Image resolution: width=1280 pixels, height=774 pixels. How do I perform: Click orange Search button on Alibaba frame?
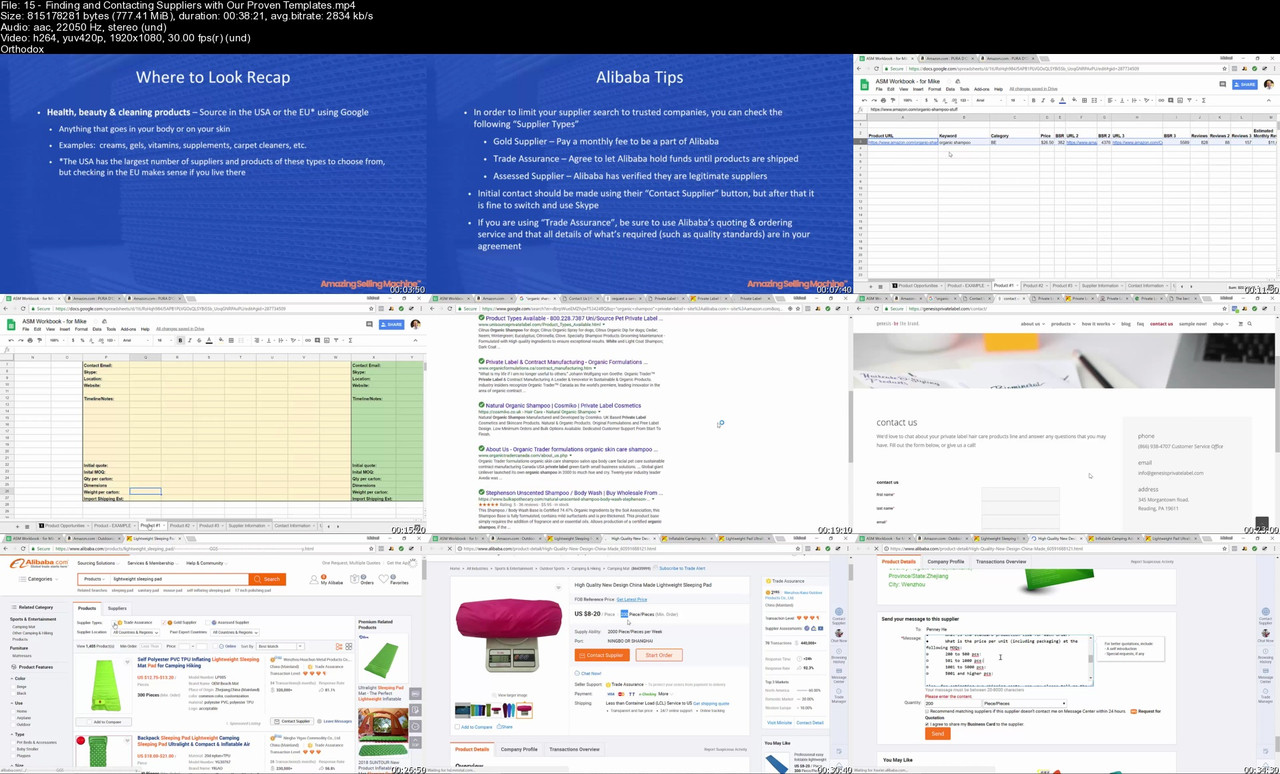pos(267,579)
